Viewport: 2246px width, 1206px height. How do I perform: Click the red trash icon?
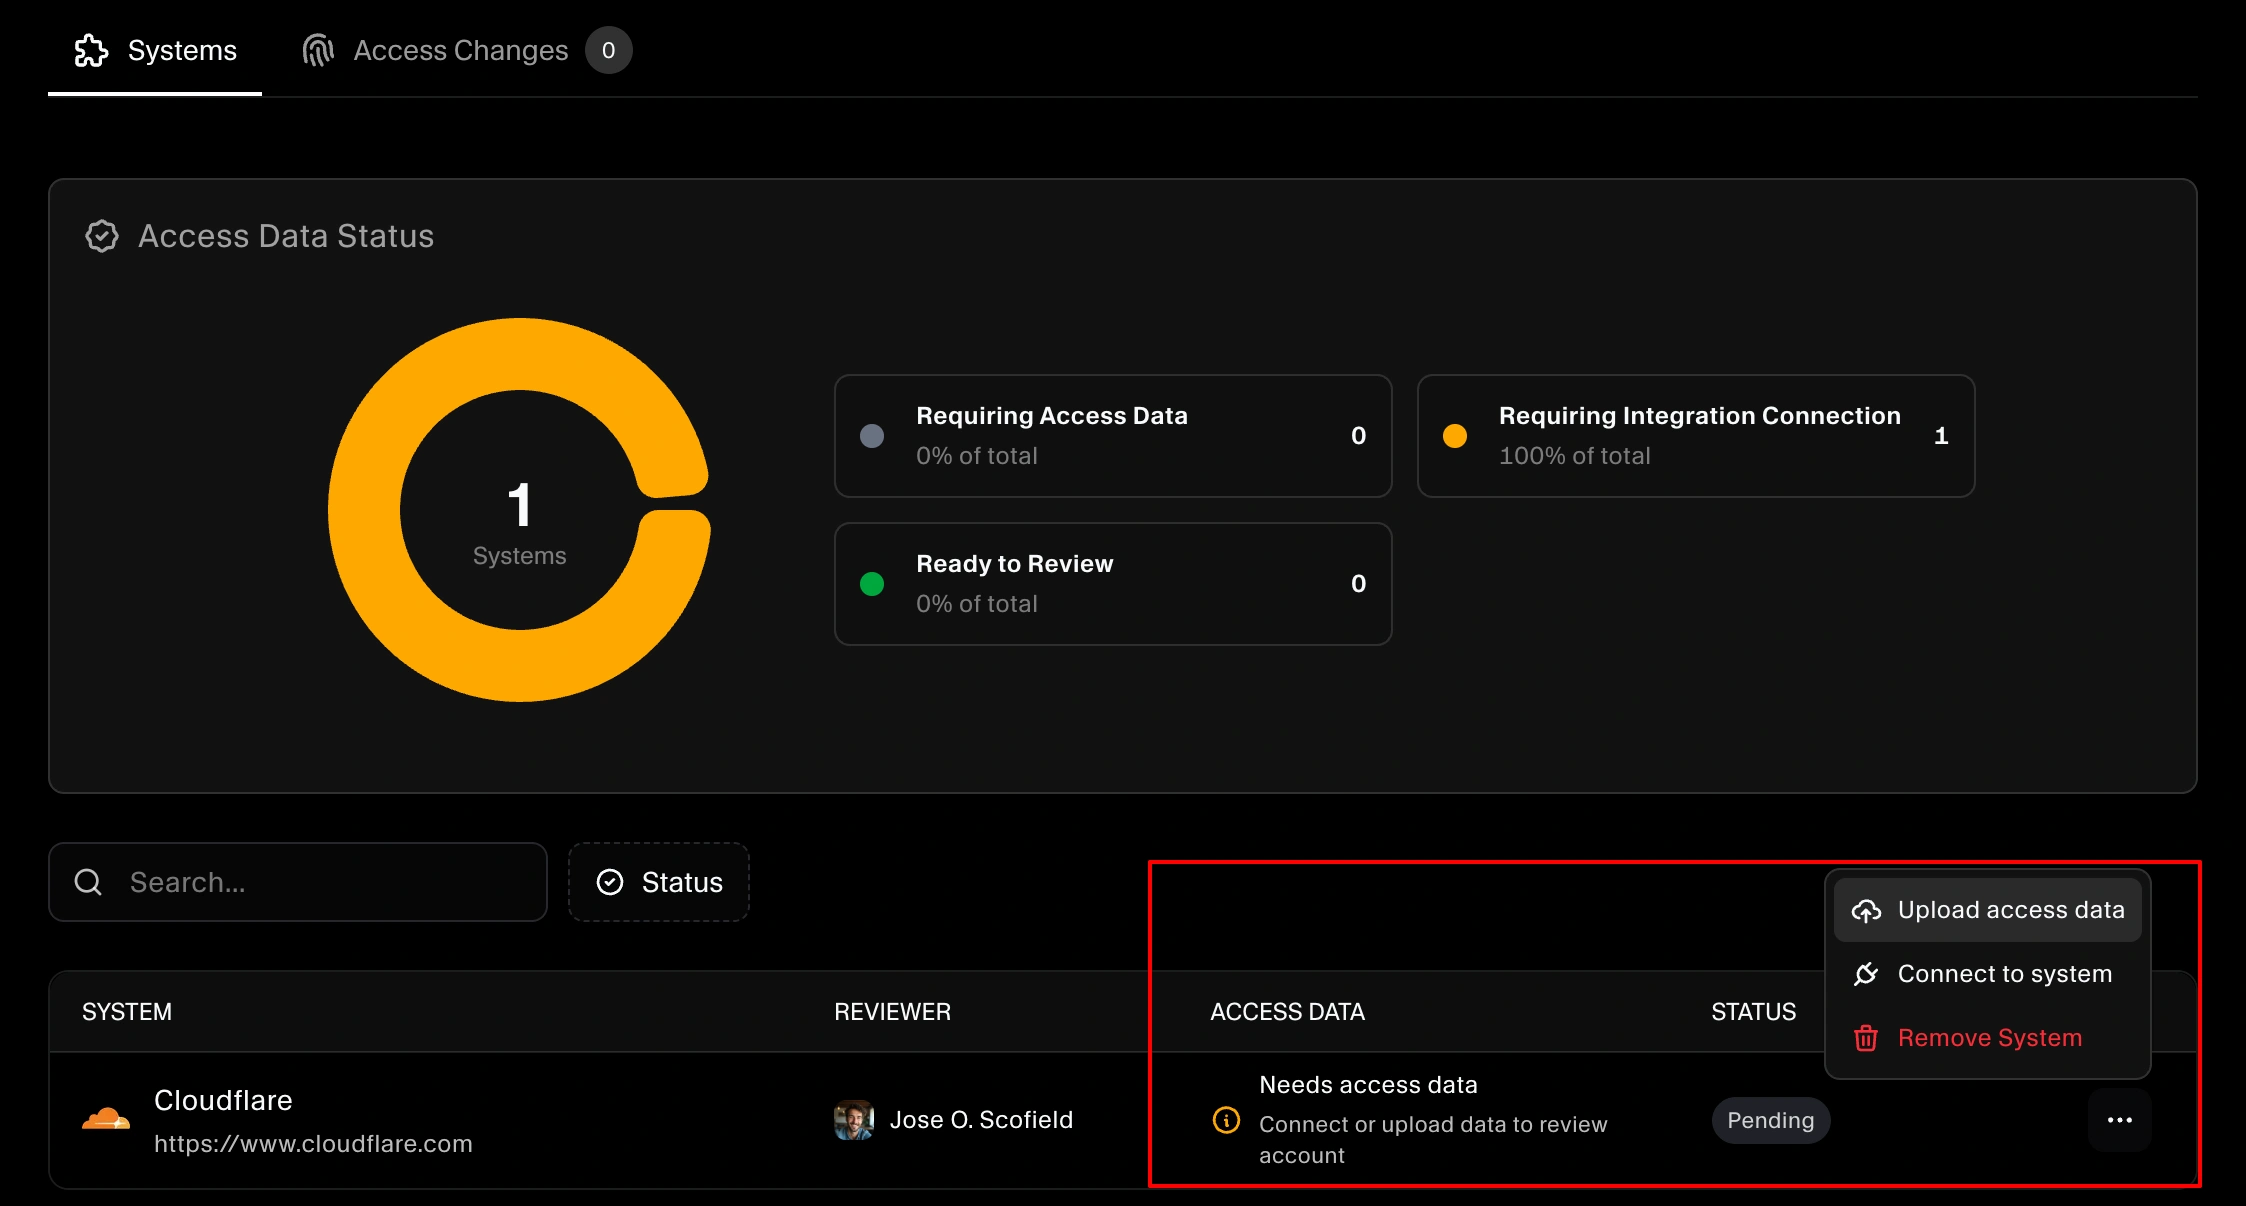click(1866, 1038)
